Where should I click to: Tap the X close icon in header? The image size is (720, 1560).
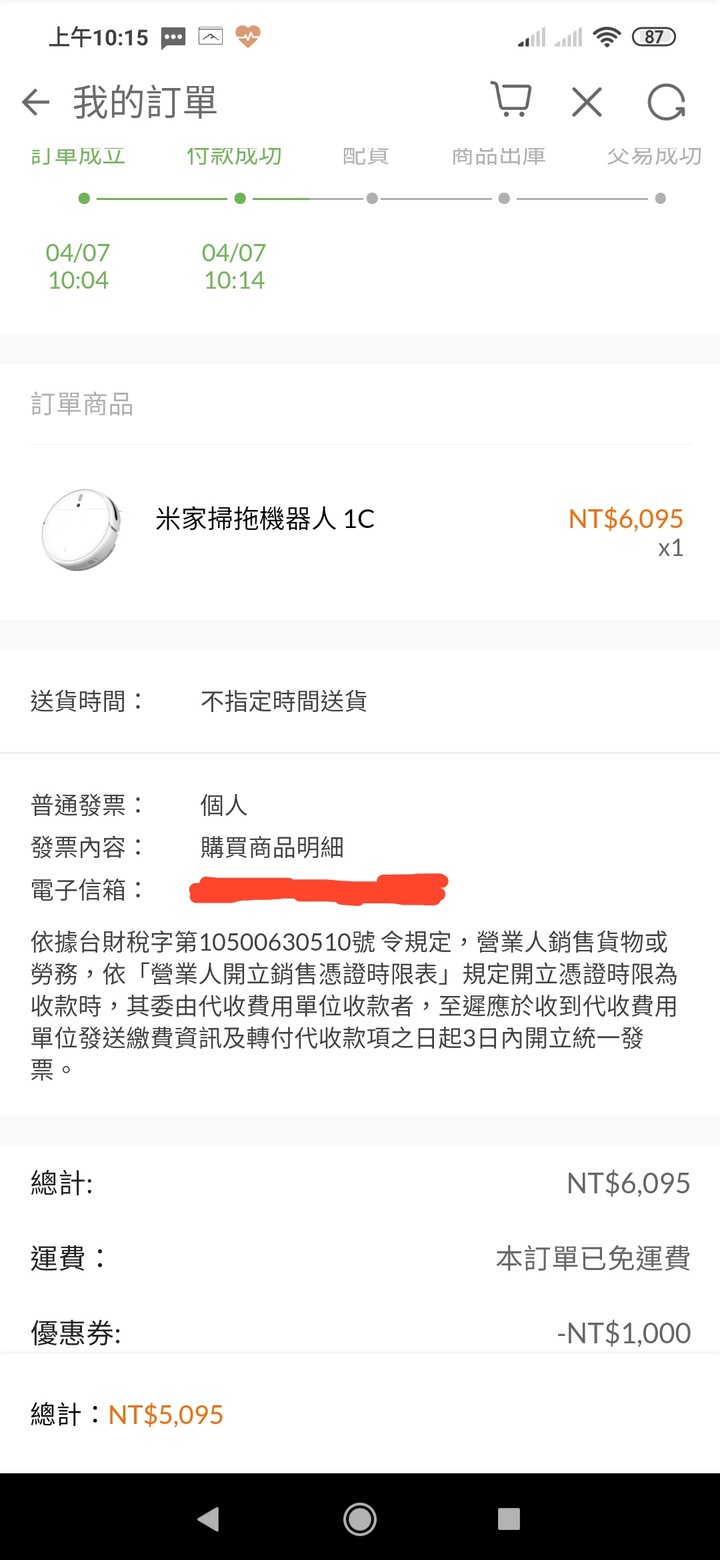[x=587, y=102]
